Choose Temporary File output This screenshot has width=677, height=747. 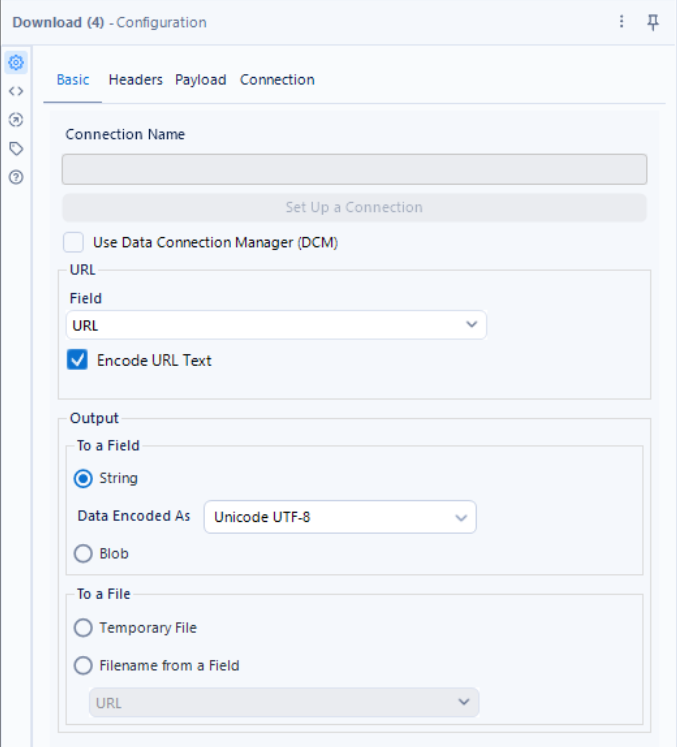point(84,628)
